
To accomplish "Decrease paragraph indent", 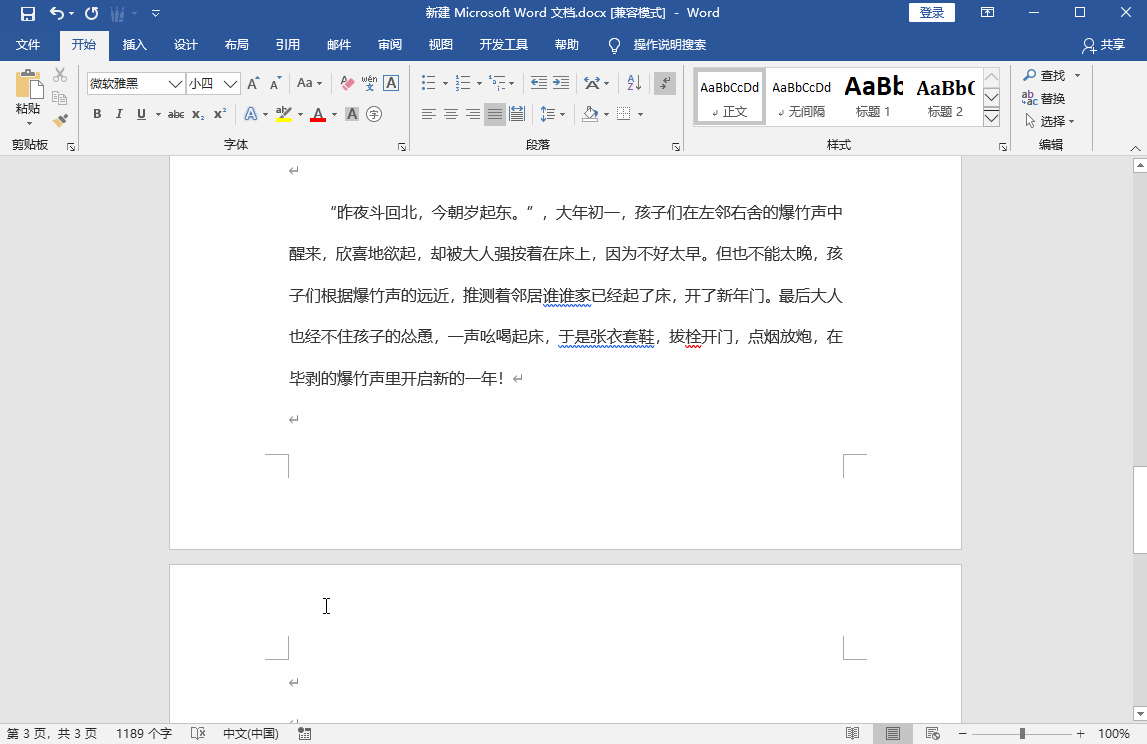I will coord(538,83).
